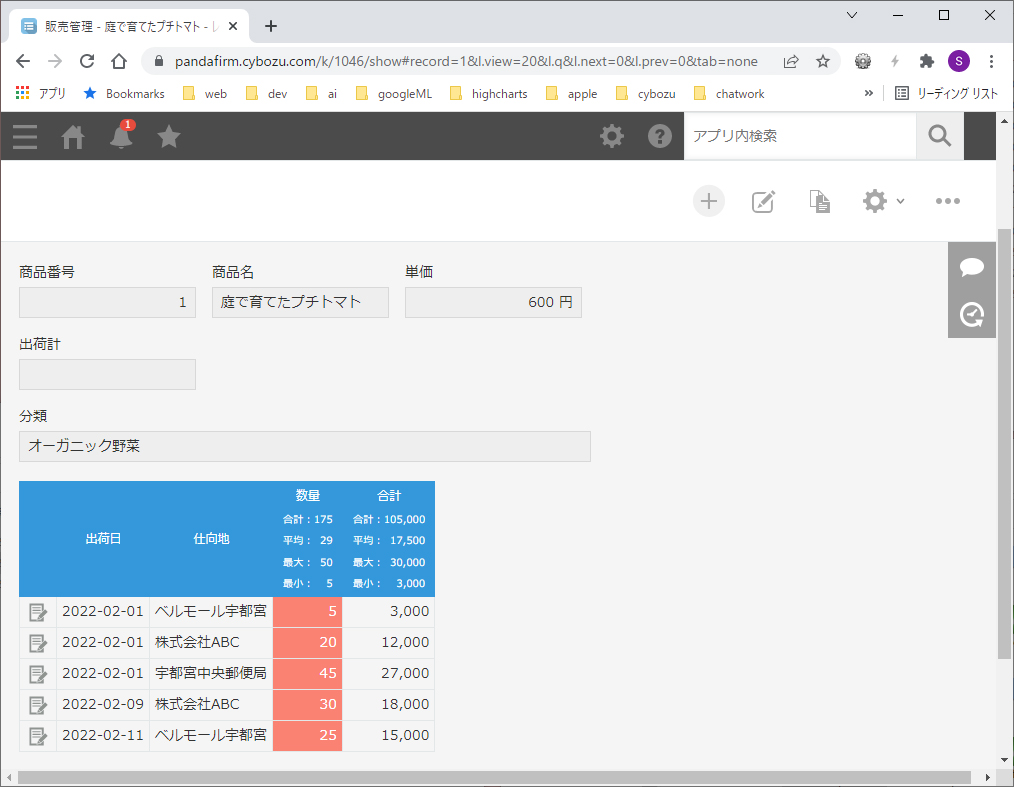Open the app settings gear dropdown
This screenshot has height=787, width=1014.
[883, 201]
